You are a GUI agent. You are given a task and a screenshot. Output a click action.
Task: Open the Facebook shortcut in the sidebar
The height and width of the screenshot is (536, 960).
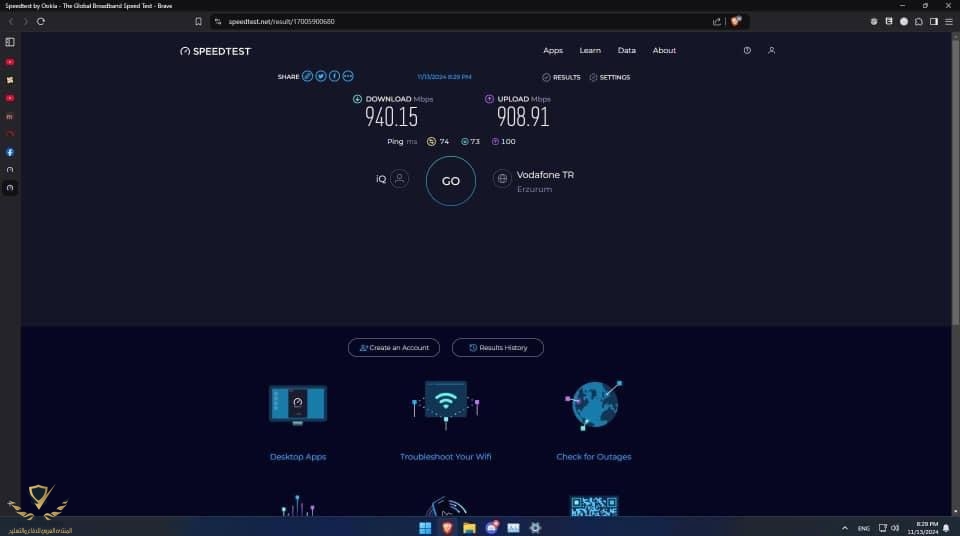(x=10, y=152)
